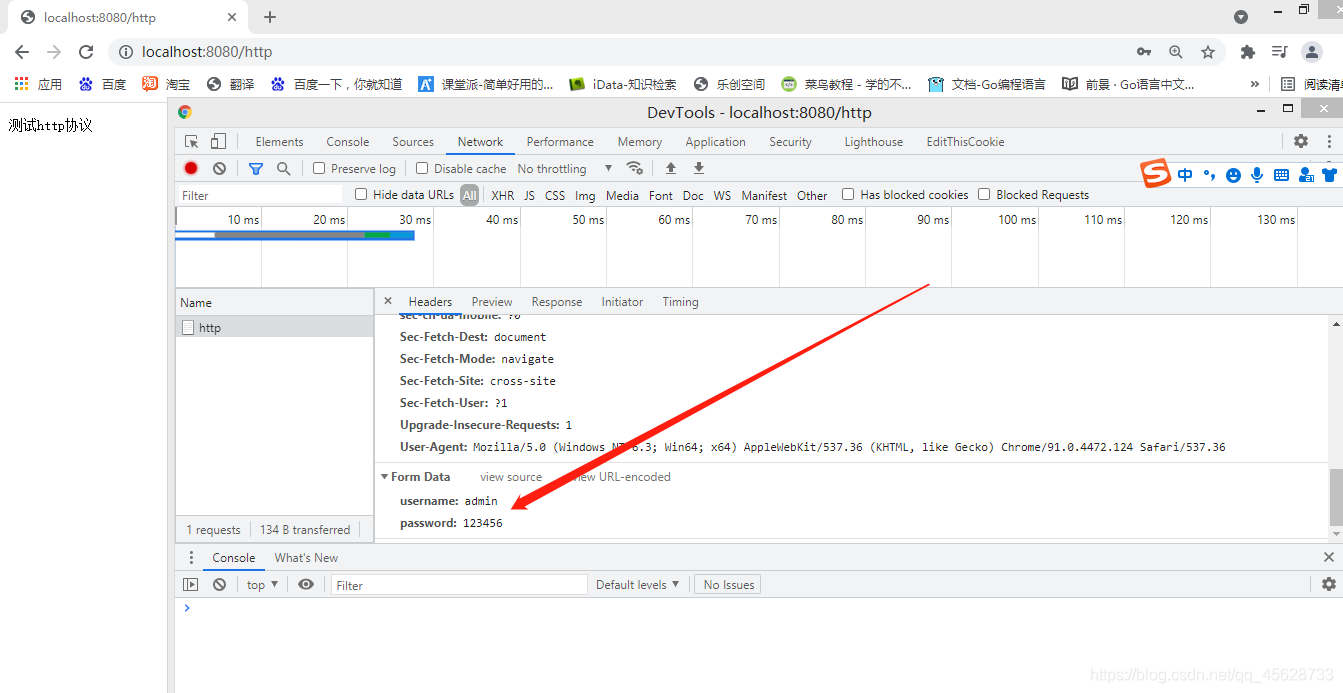Click the network Filter input field
This screenshot has height=693, width=1343.
(261, 195)
